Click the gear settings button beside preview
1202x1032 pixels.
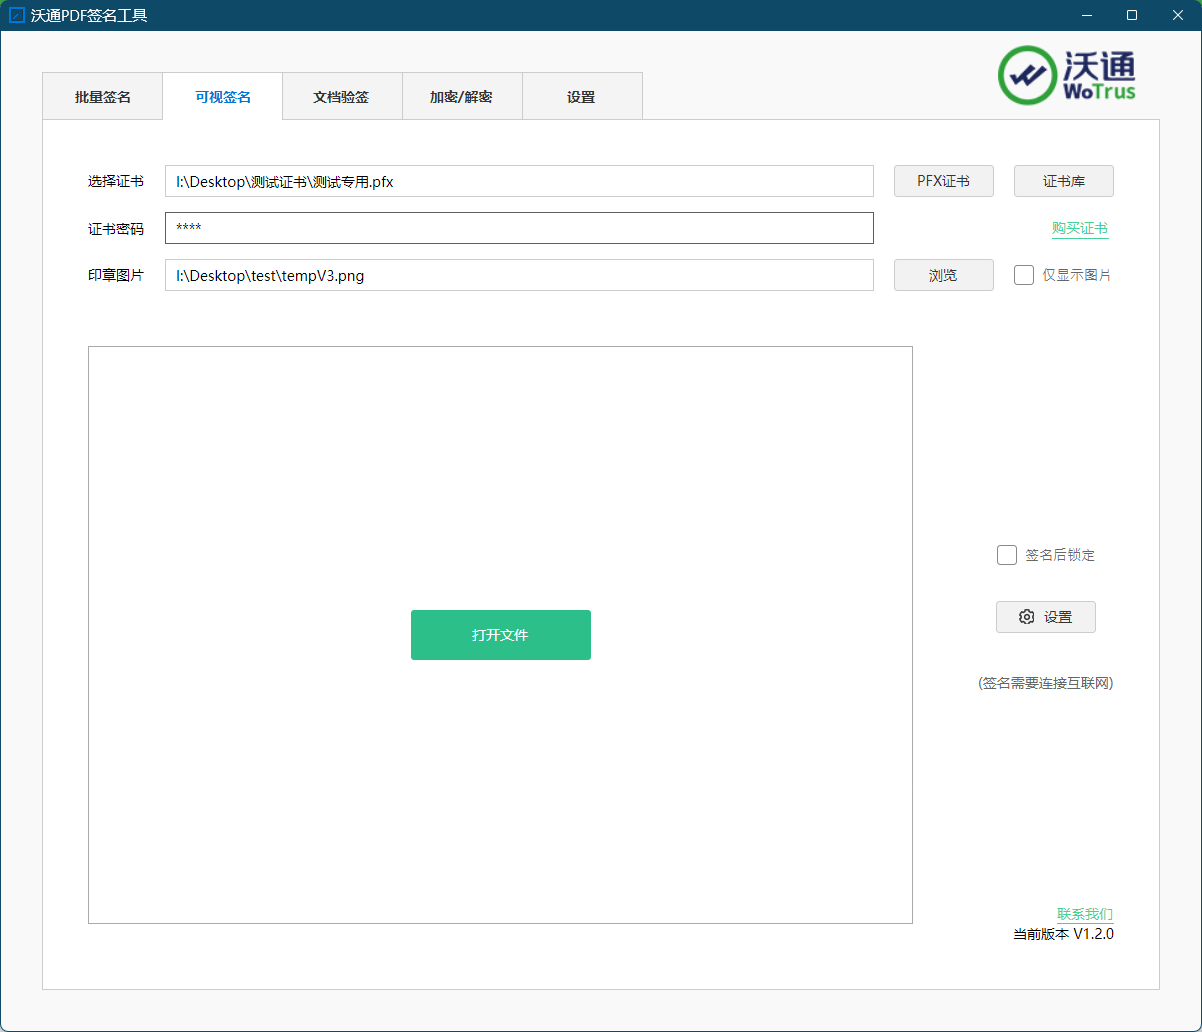coord(1045,617)
